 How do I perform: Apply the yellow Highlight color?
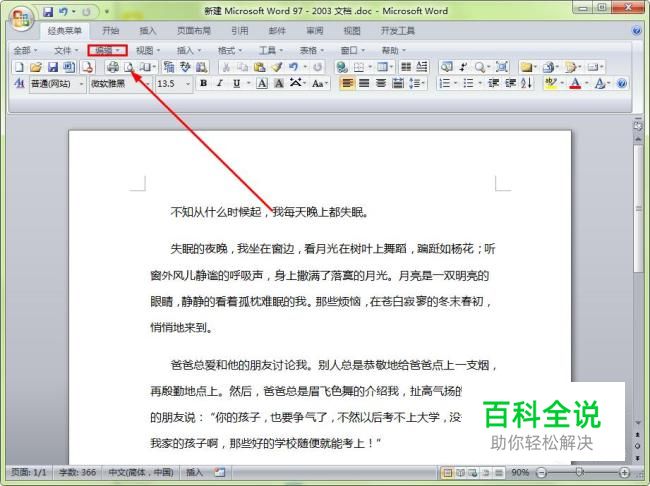pos(551,84)
